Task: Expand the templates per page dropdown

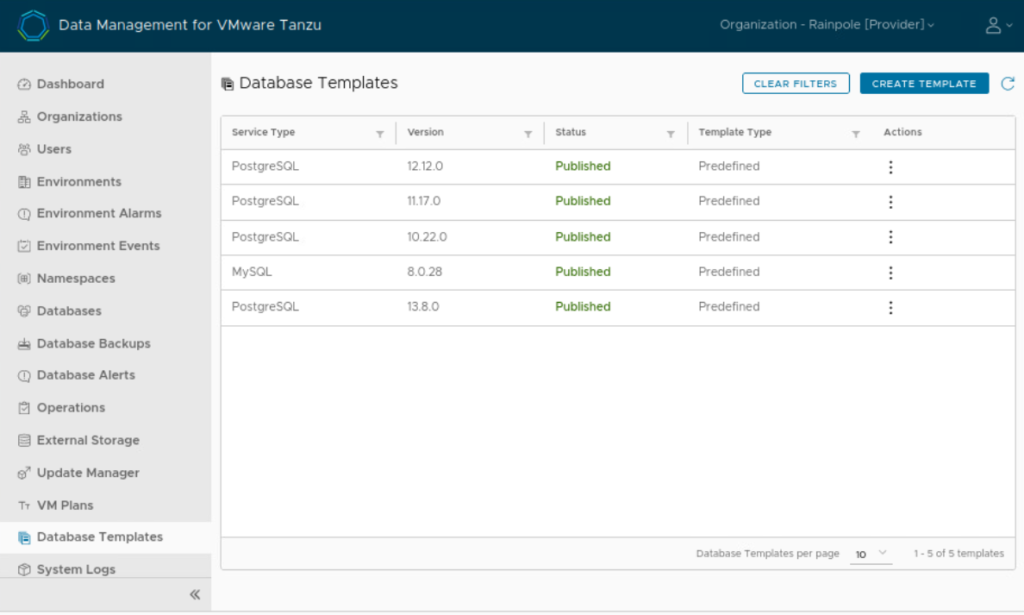Action: point(869,553)
